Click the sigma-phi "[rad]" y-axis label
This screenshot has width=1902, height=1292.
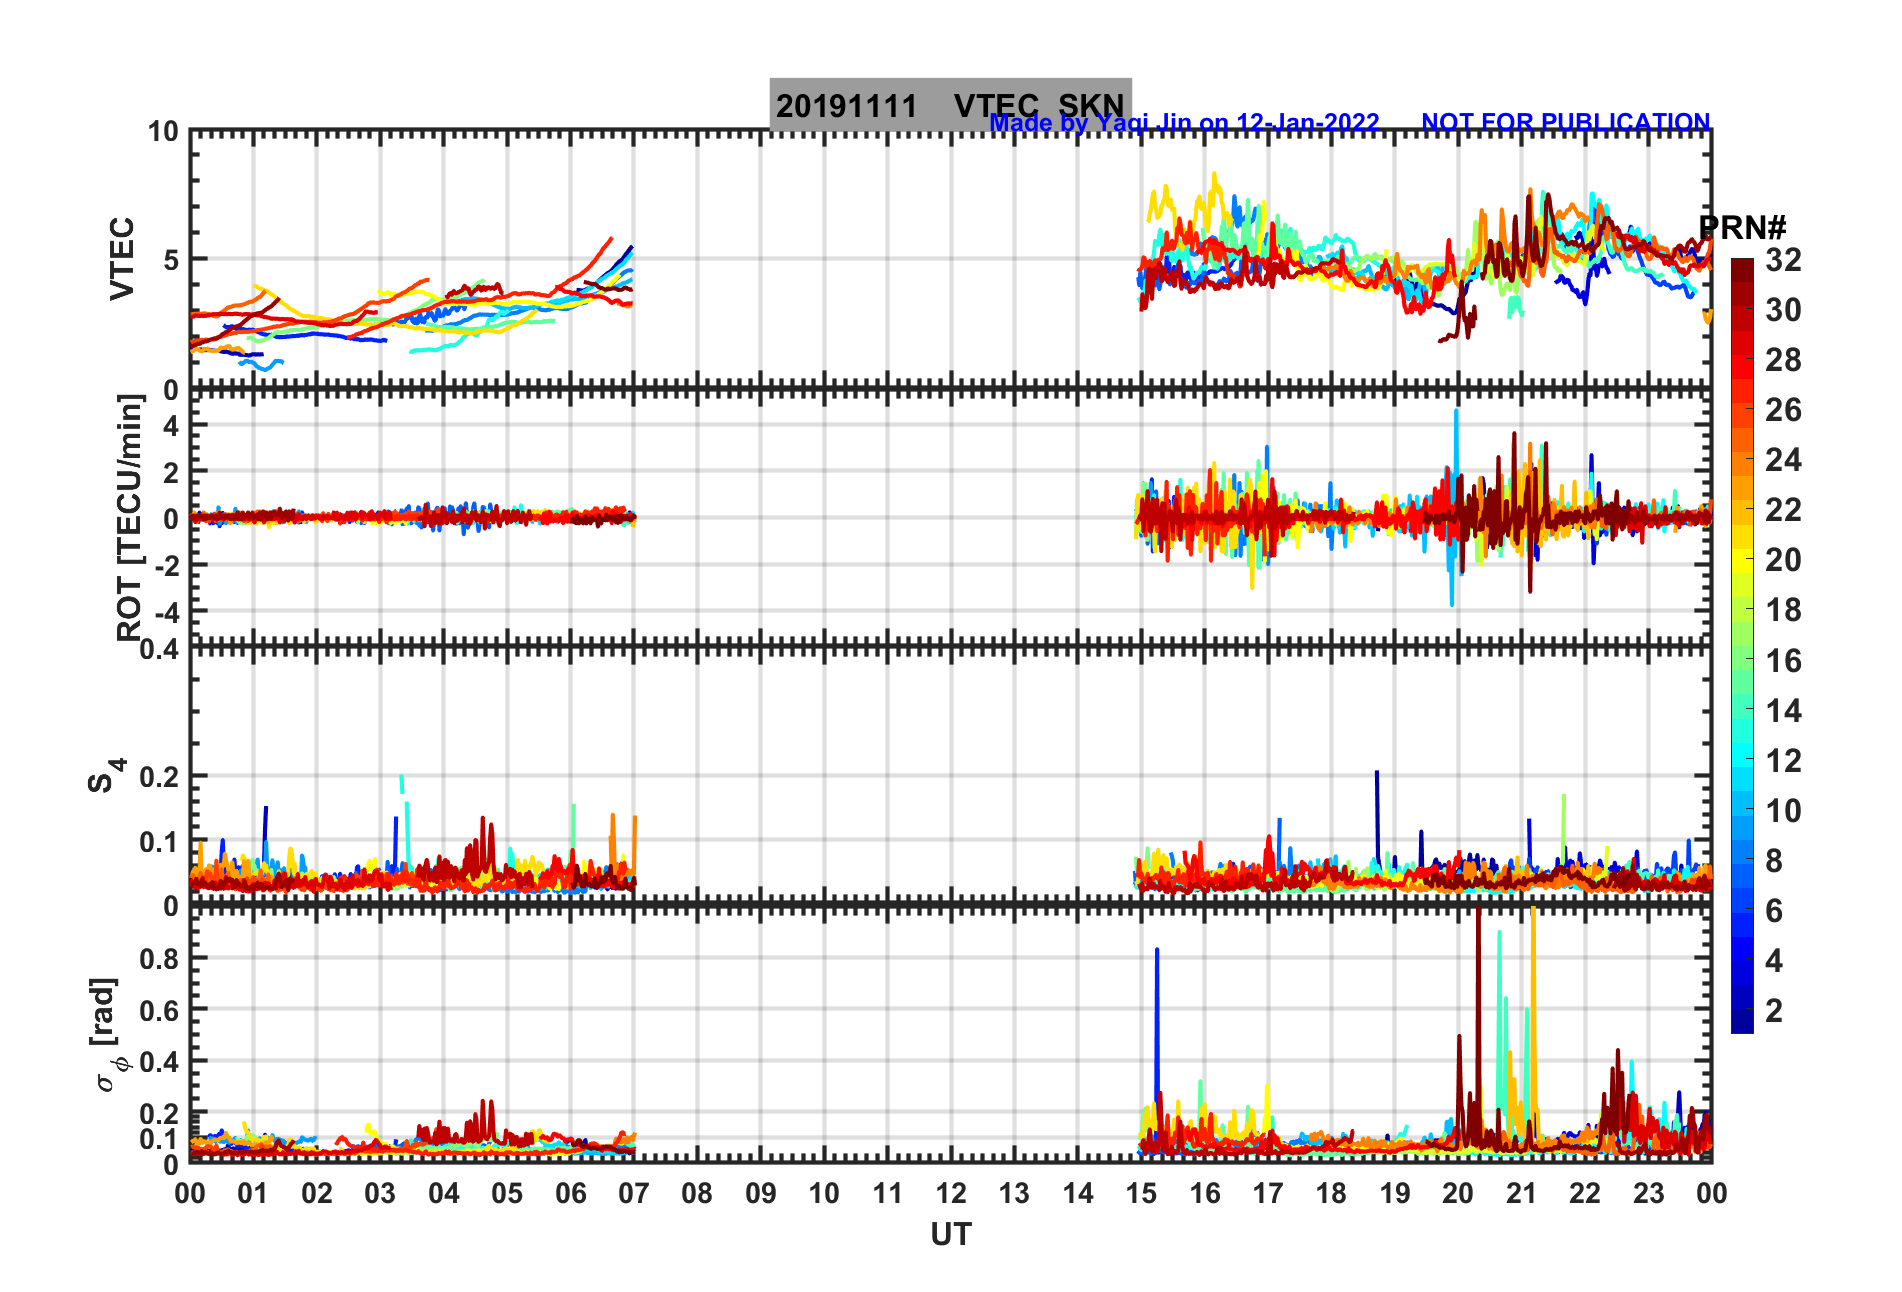coord(106,1034)
